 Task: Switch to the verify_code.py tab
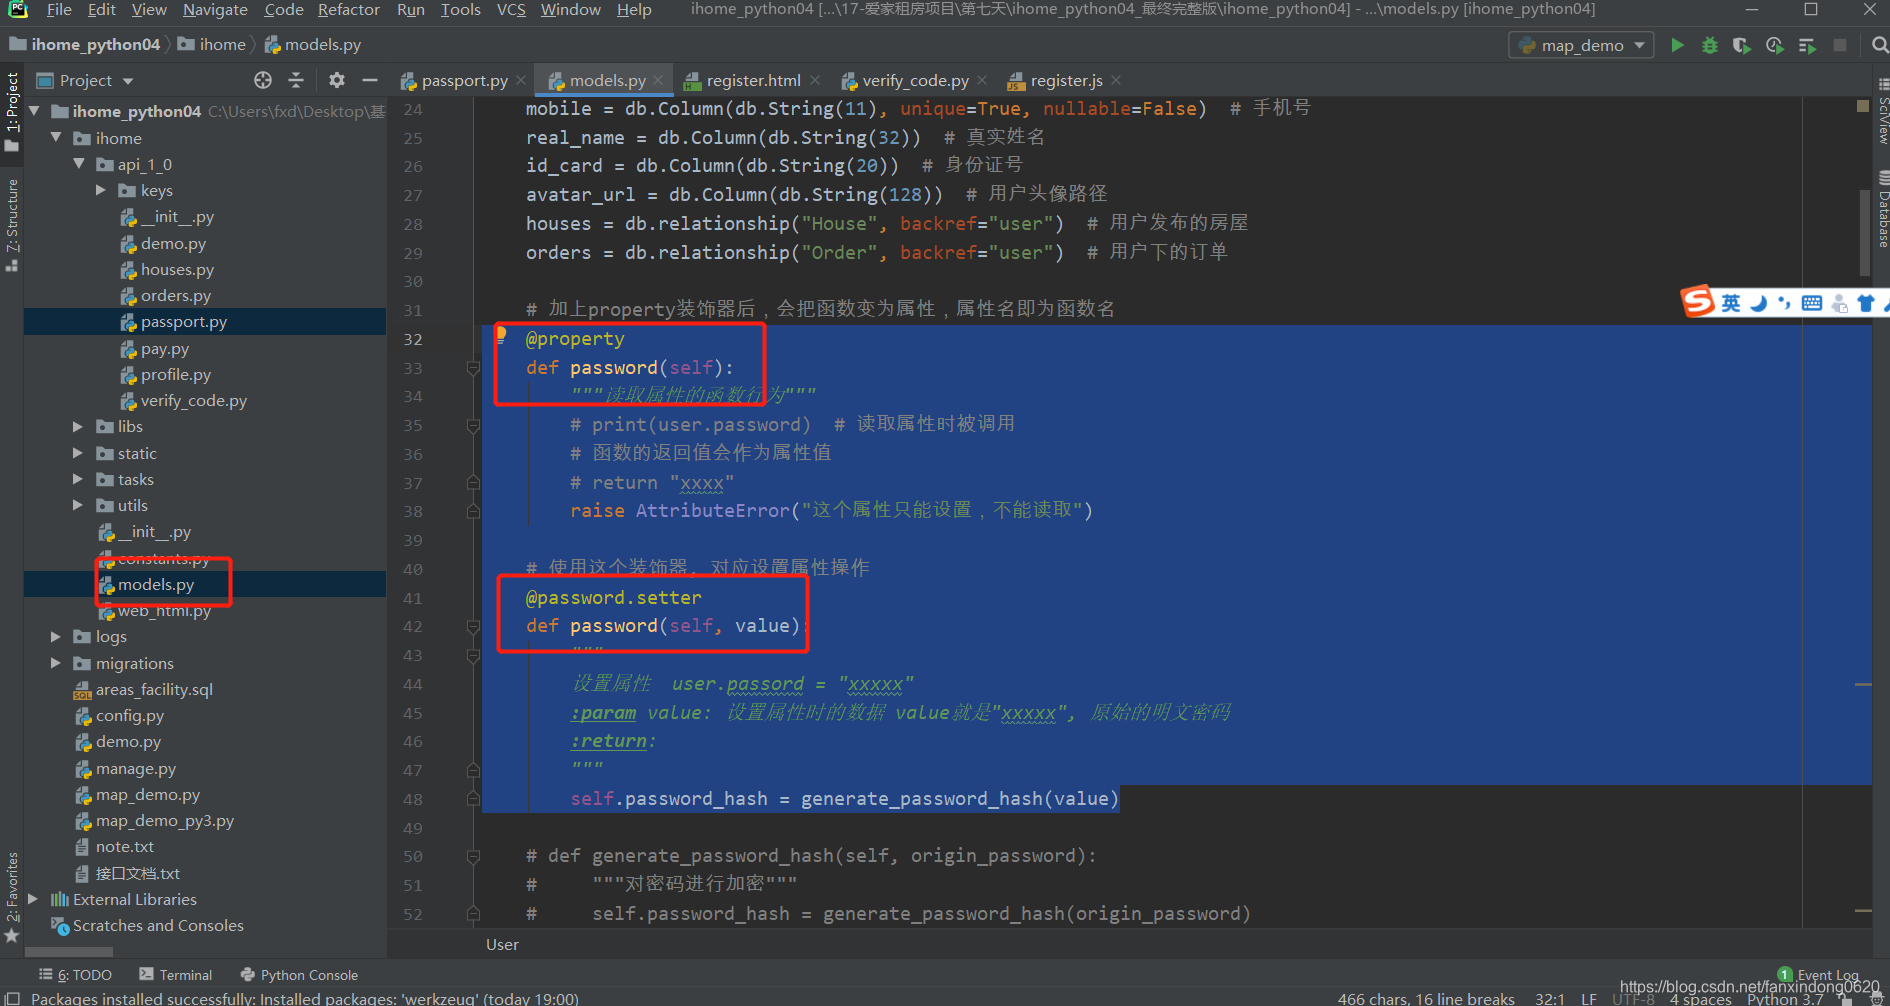click(914, 80)
